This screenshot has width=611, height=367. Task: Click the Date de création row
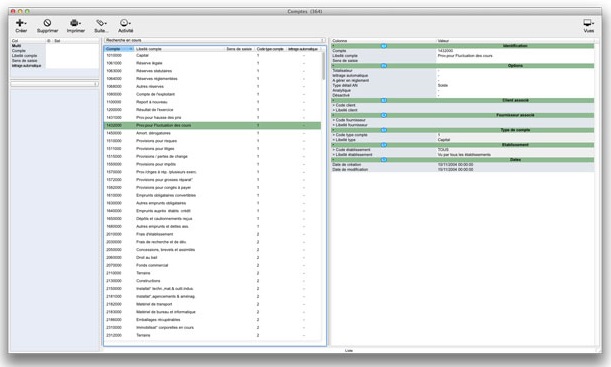(x=463, y=165)
